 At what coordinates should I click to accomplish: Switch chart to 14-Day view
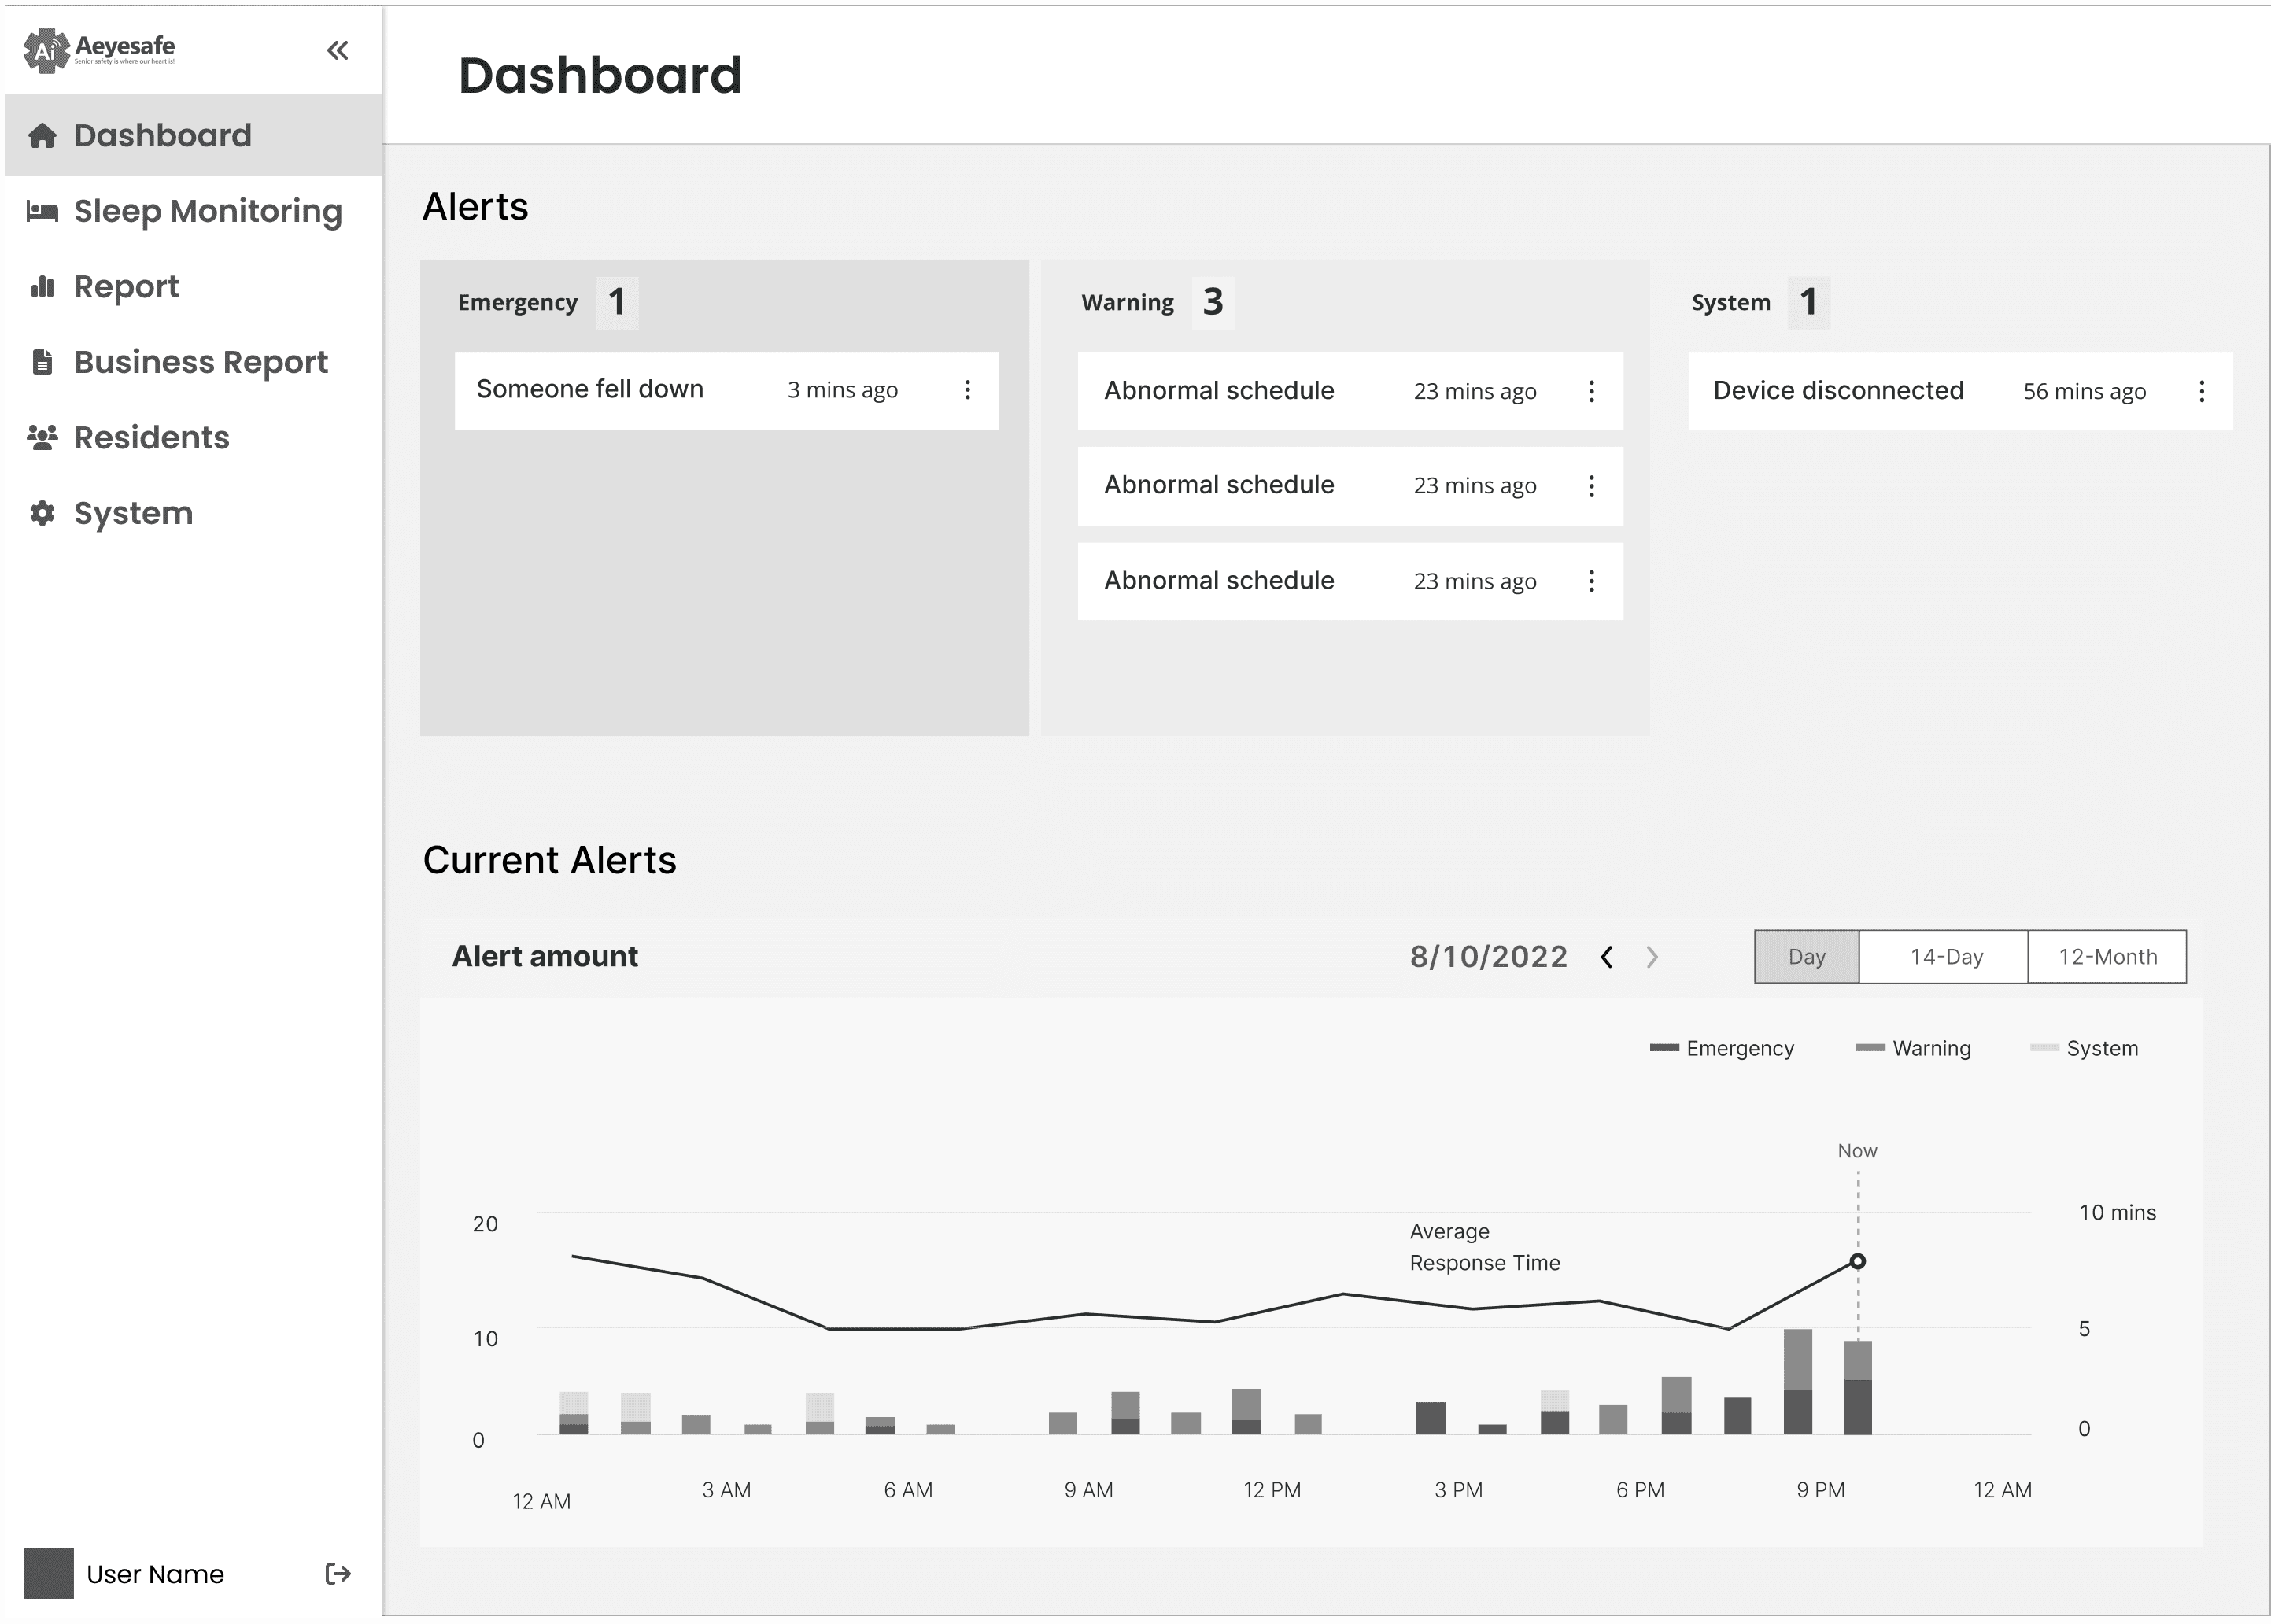(1944, 957)
